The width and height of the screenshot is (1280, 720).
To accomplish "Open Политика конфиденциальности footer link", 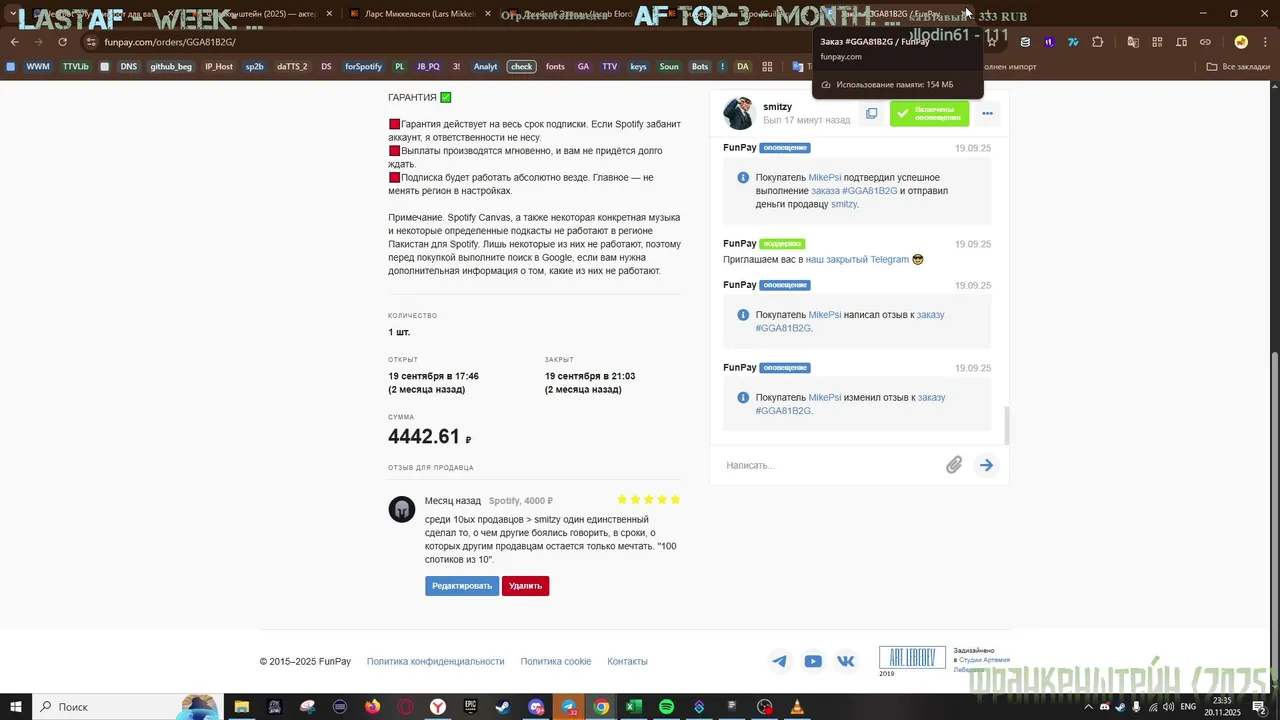I will 435,661.
